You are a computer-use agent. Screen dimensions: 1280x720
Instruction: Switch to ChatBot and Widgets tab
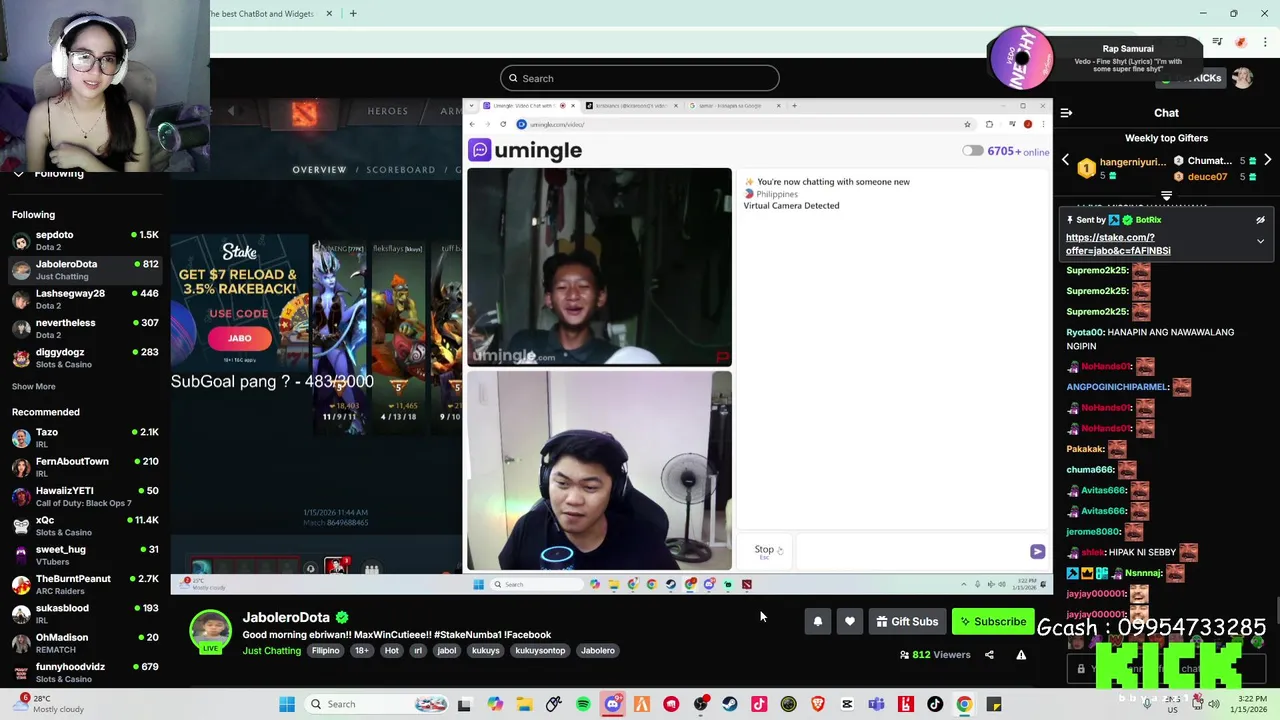coord(262,14)
